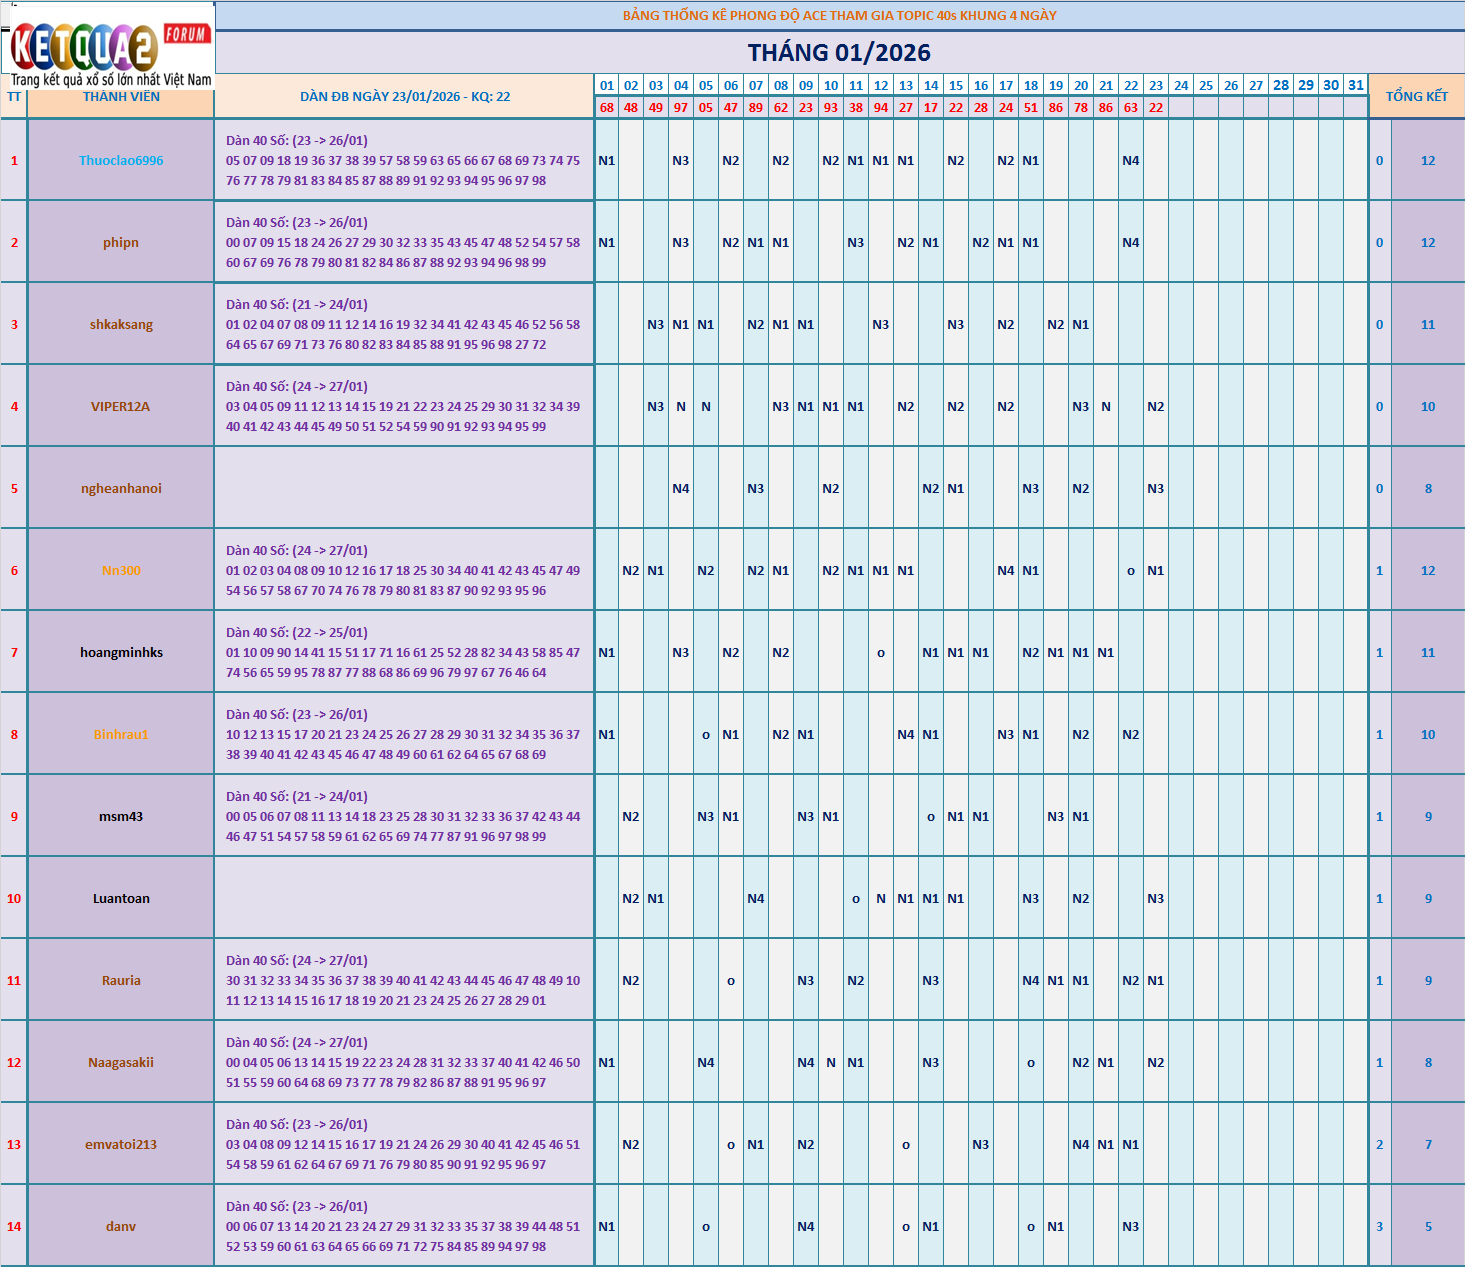Click the emvatoi213 member name

(121, 1145)
